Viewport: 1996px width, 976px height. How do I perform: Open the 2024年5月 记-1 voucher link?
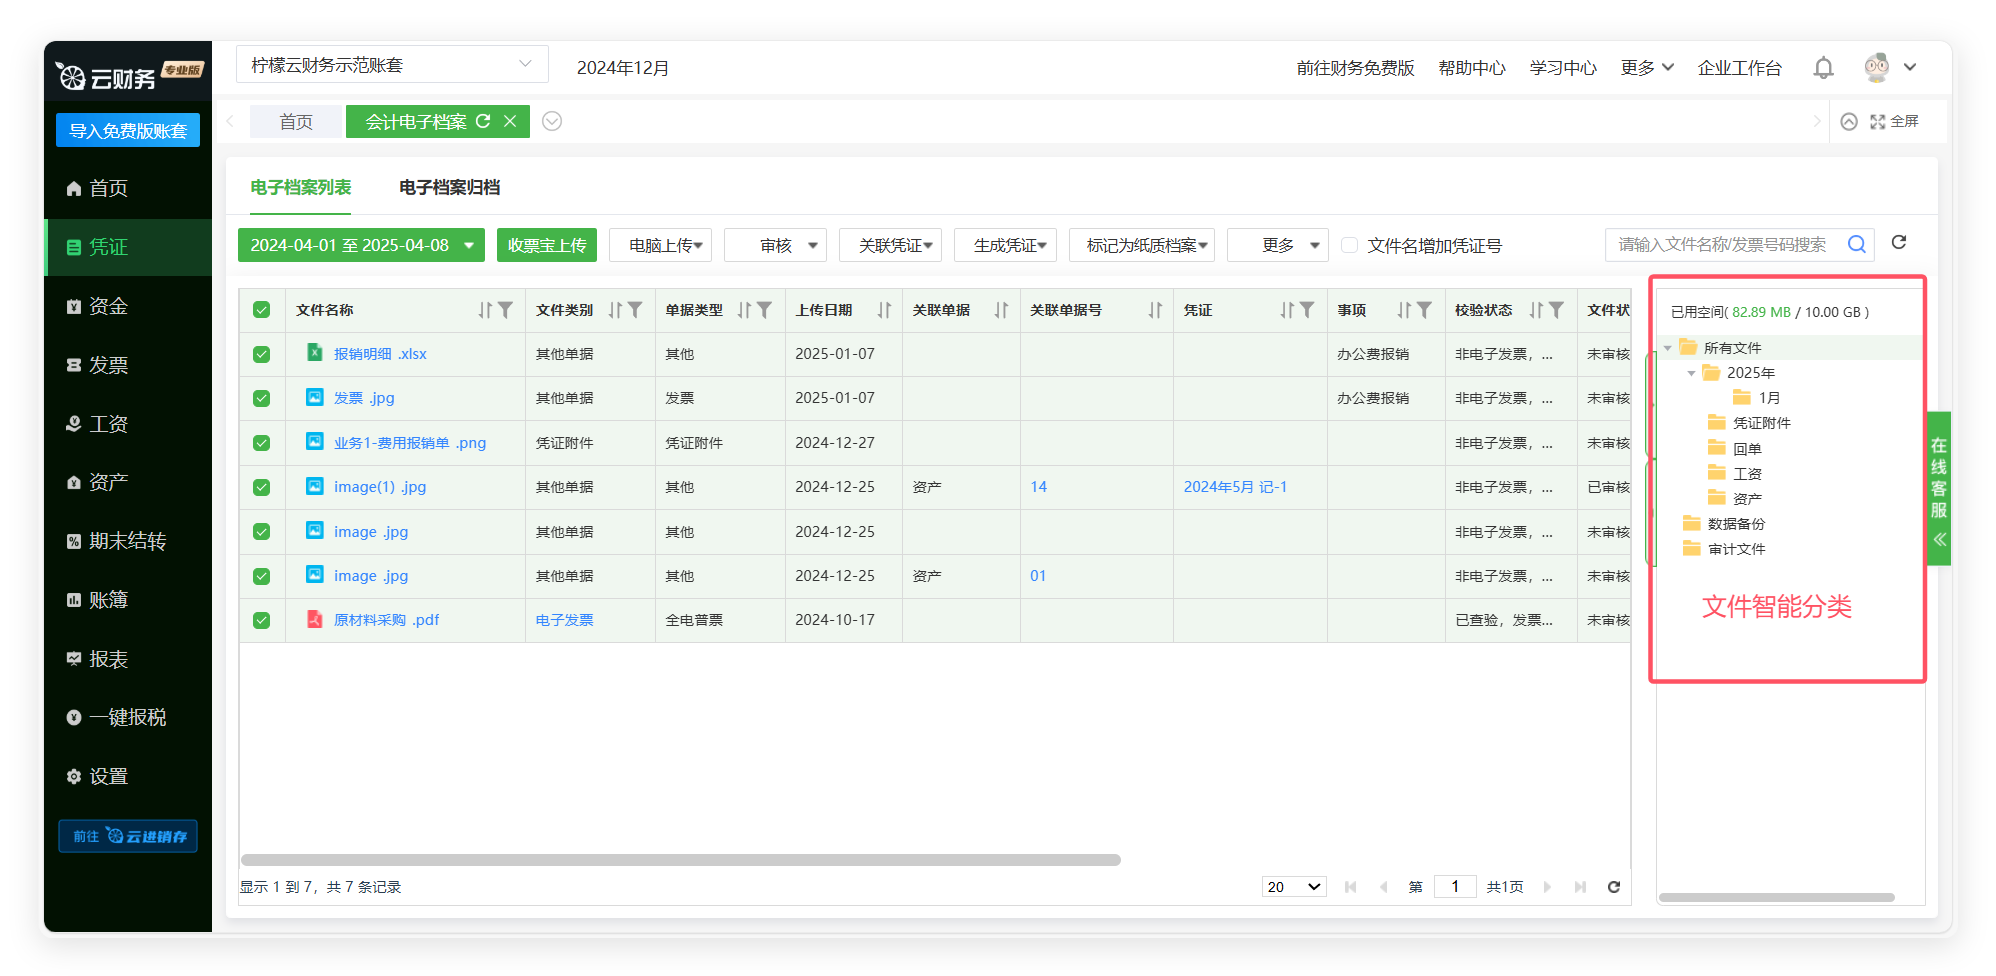pos(1235,487)
